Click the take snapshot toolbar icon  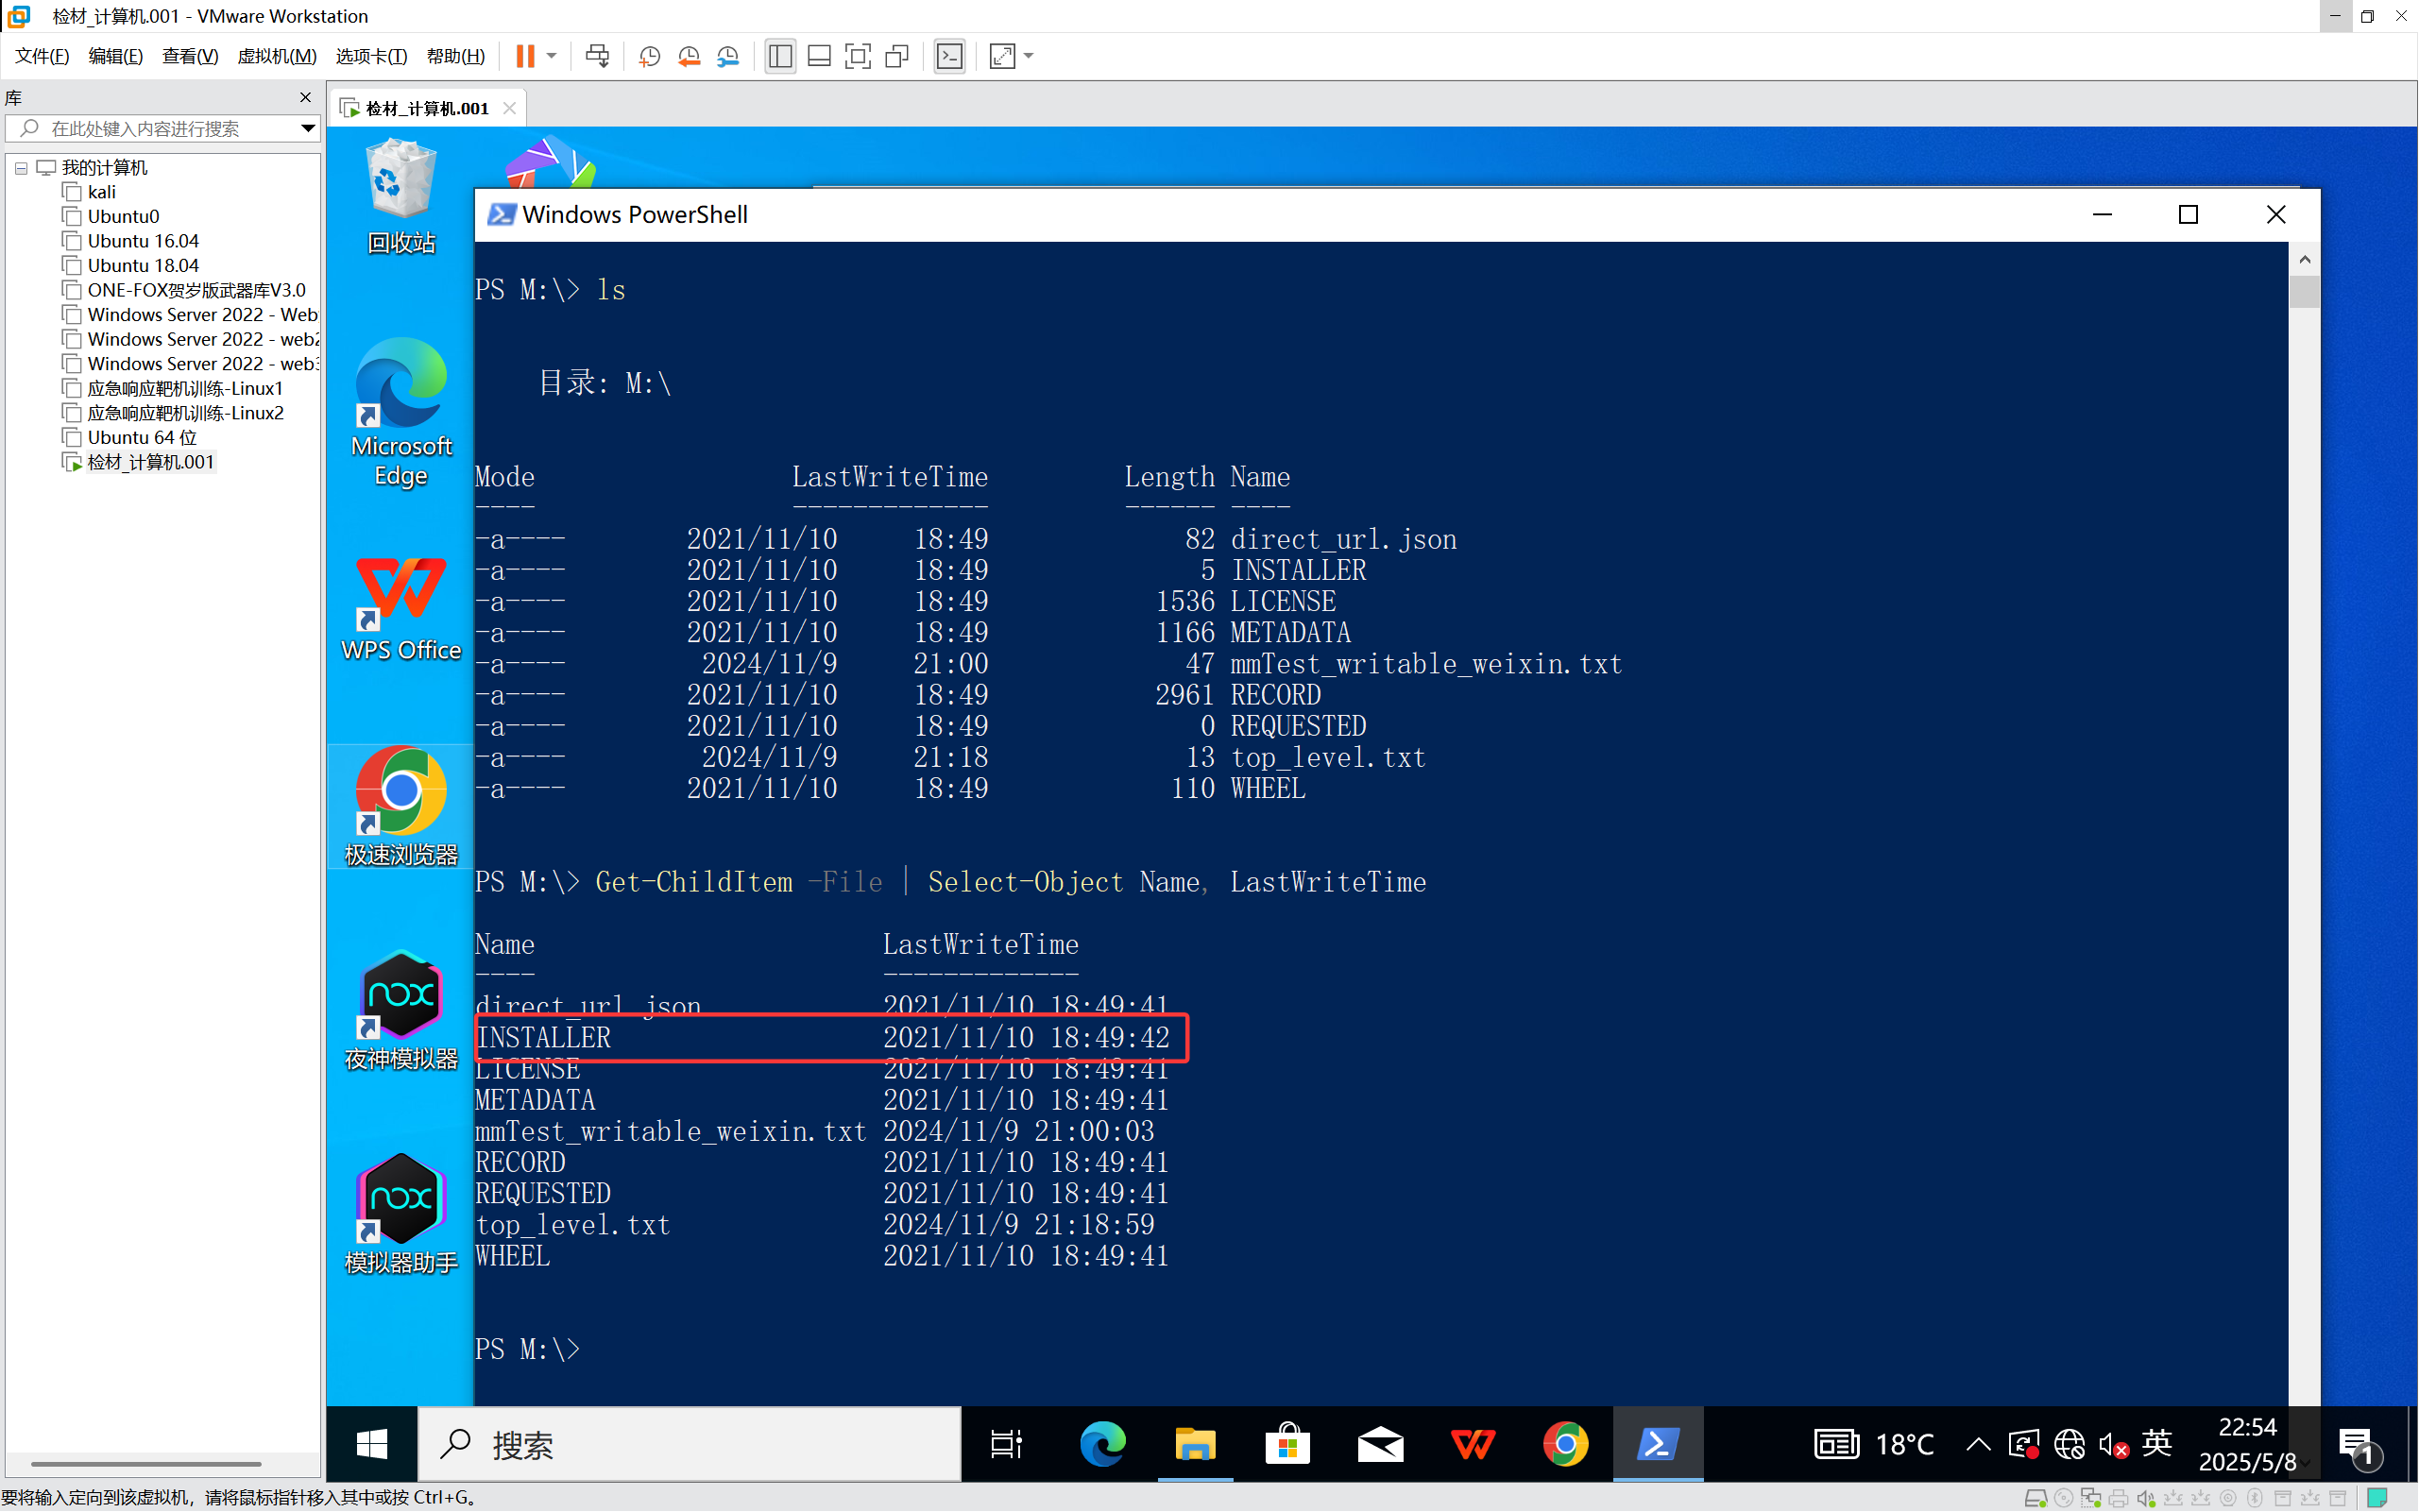tap(649, 56)
